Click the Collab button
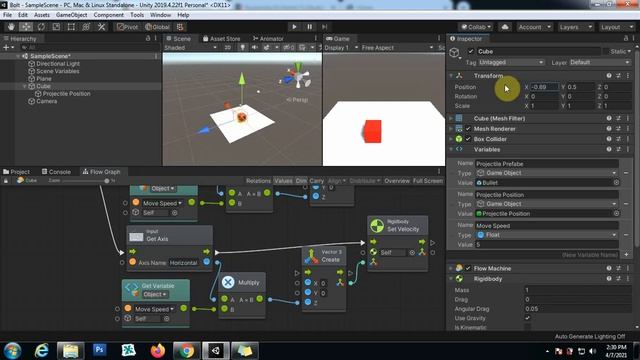Screen dimensions: 640x360 point(476,27)
